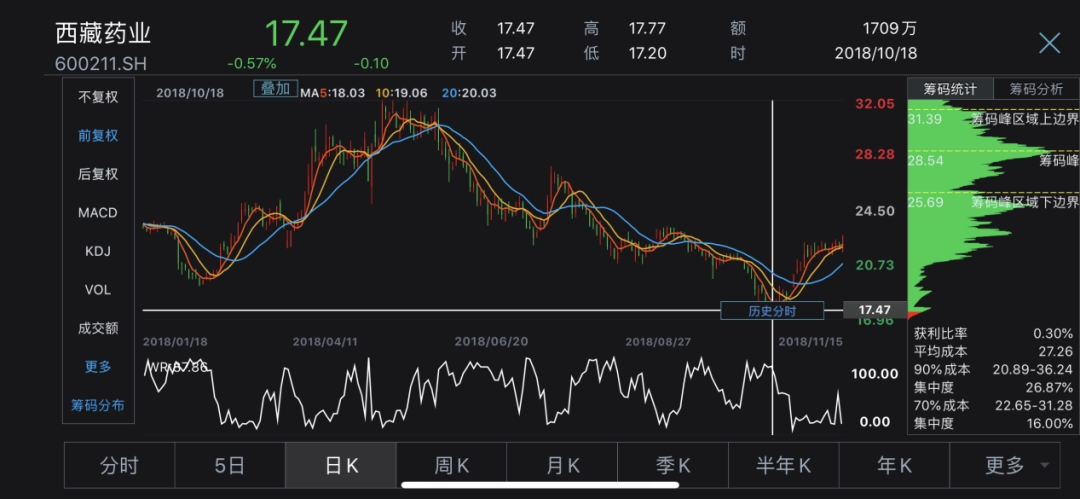Screen dimensions: 1080x499
Task: Click 筹码峰区域上边界 label at 31.39
Action: (1024, 119)
